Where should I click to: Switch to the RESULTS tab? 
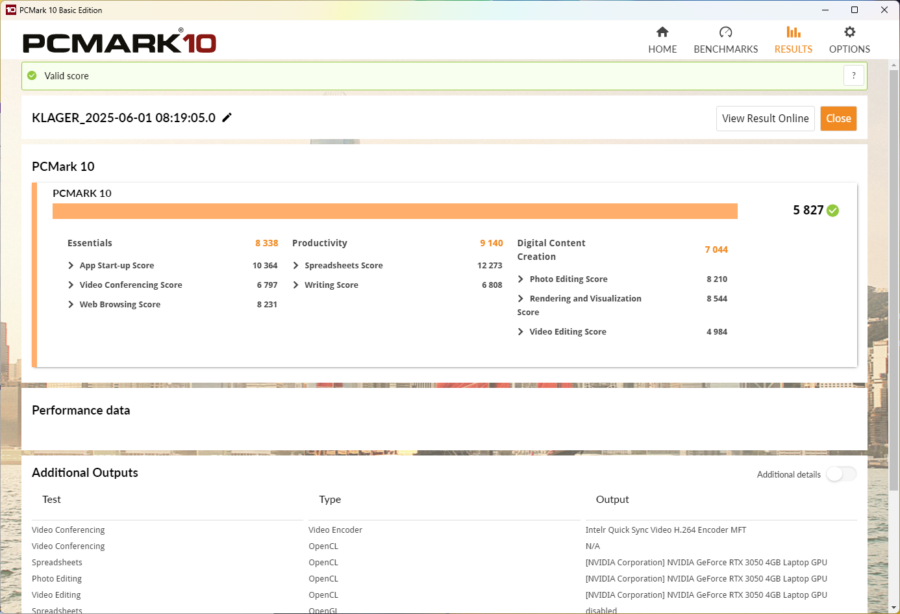(x=793, y=40)
